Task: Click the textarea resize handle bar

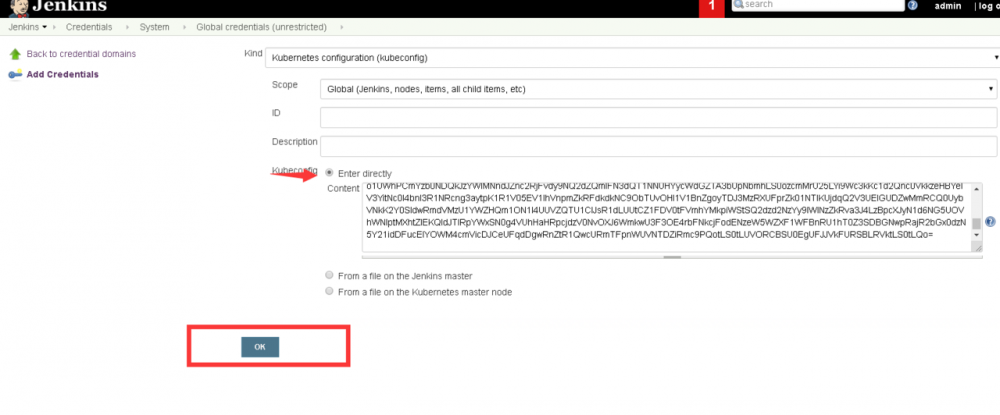Action: [x=672, y=257]
